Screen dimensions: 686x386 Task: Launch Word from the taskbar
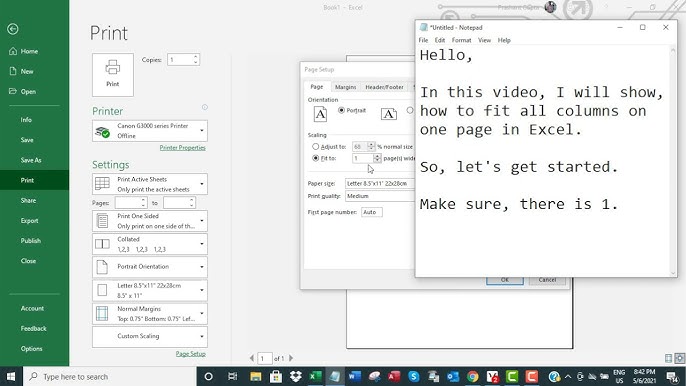coord(354,376)
